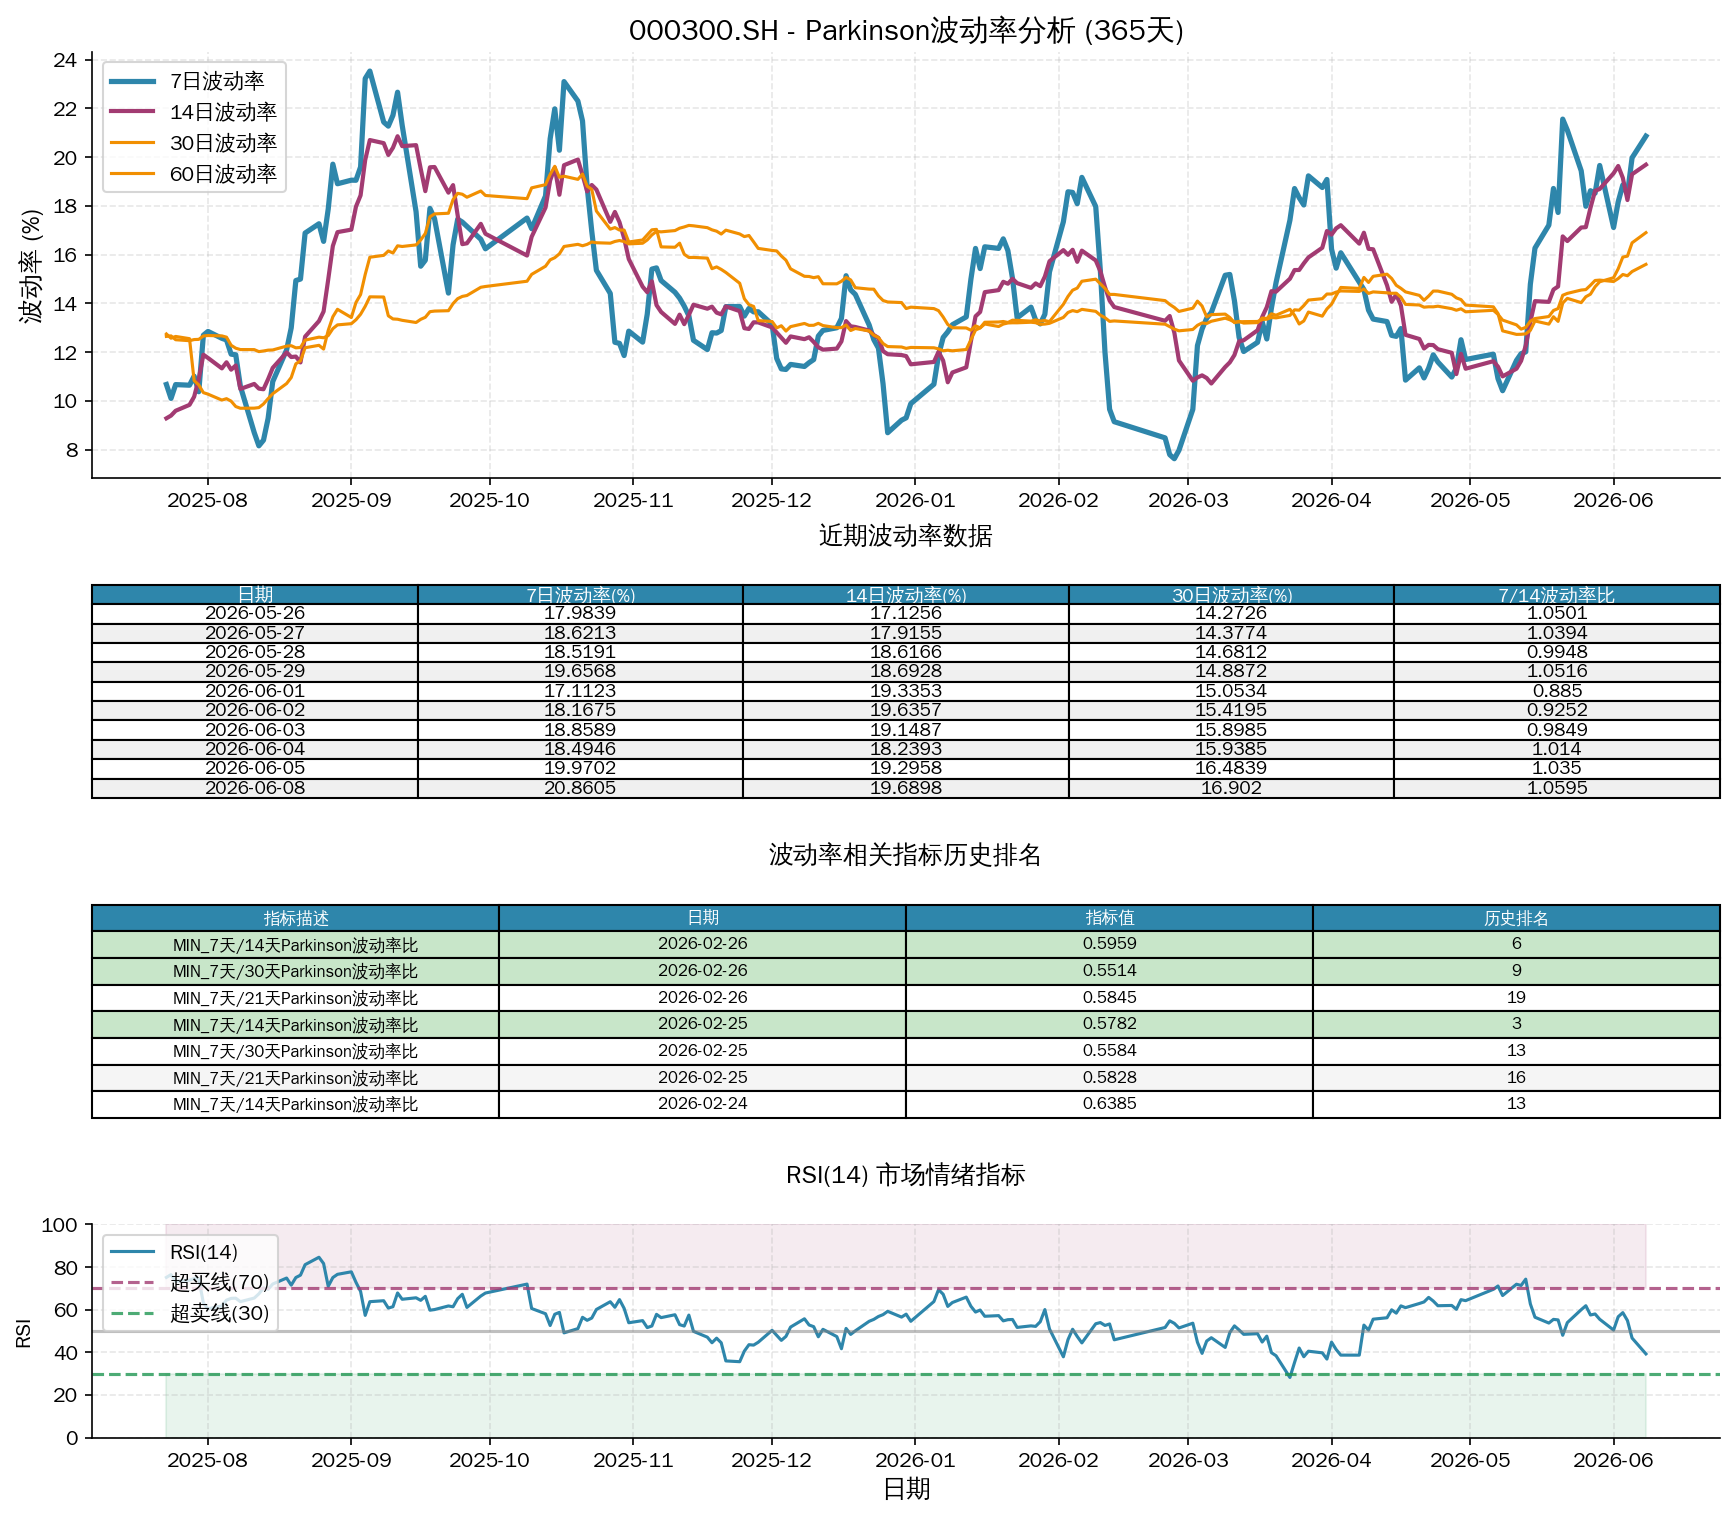Select the 0.5959 indicator value cell
This screenshot has height=1516, width=1734.
(1109, 944)
